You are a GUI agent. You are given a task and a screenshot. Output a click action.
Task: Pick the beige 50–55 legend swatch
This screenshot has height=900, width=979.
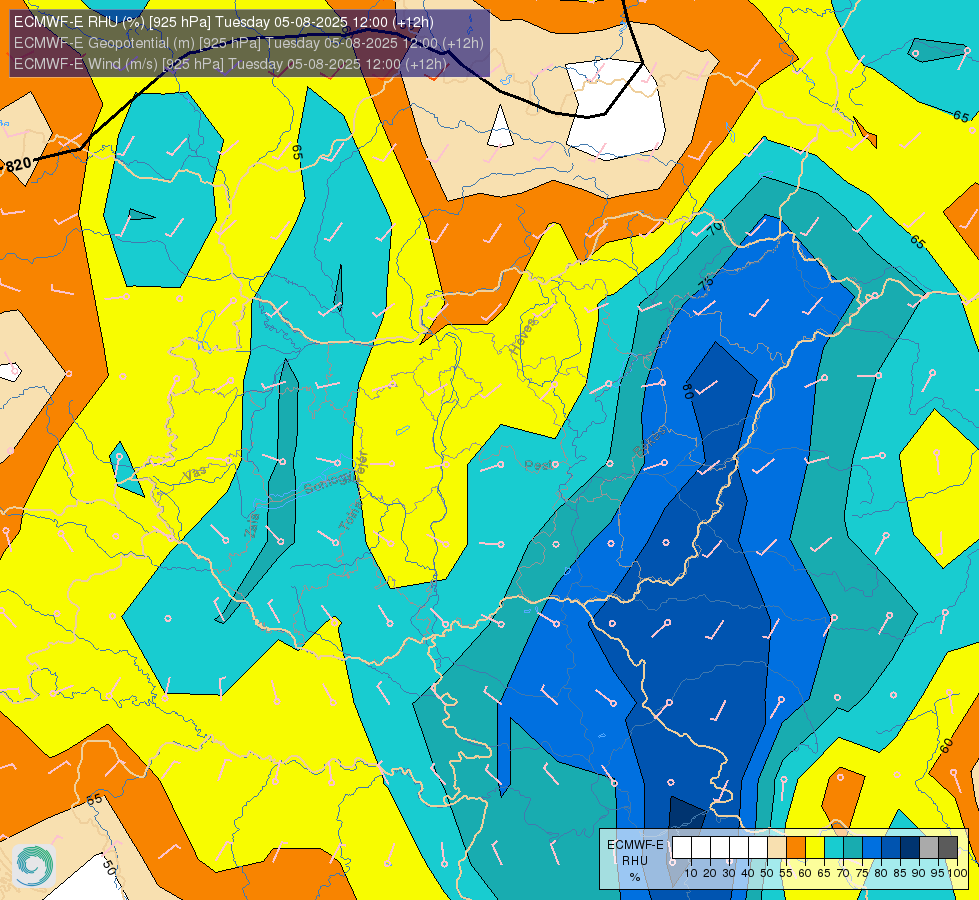(777, 848)
